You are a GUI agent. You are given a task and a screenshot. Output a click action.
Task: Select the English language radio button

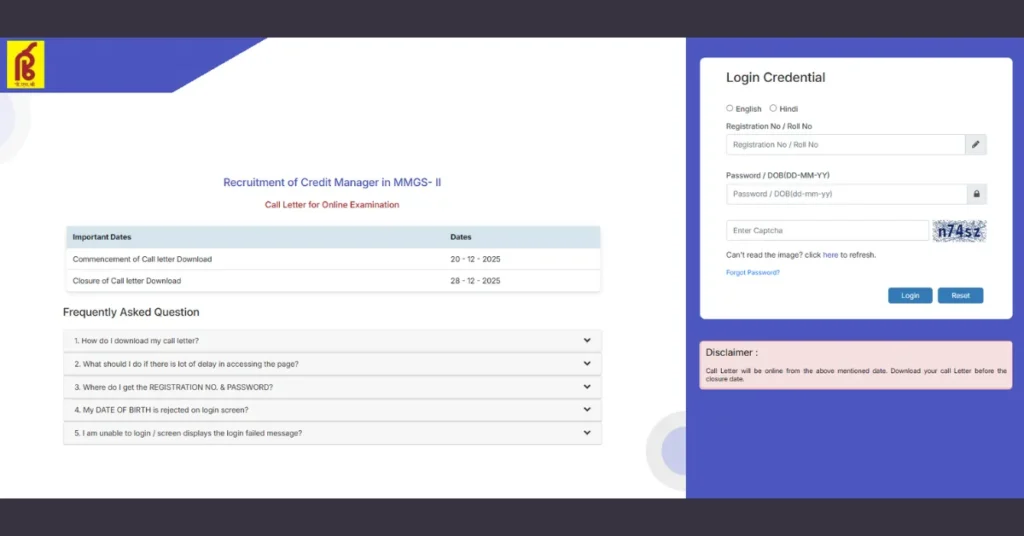[730, 108]
